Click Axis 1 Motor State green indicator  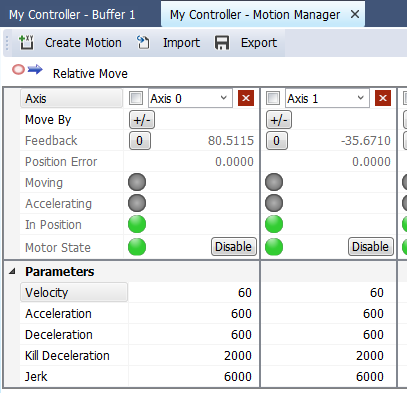(x=274, y=247)
